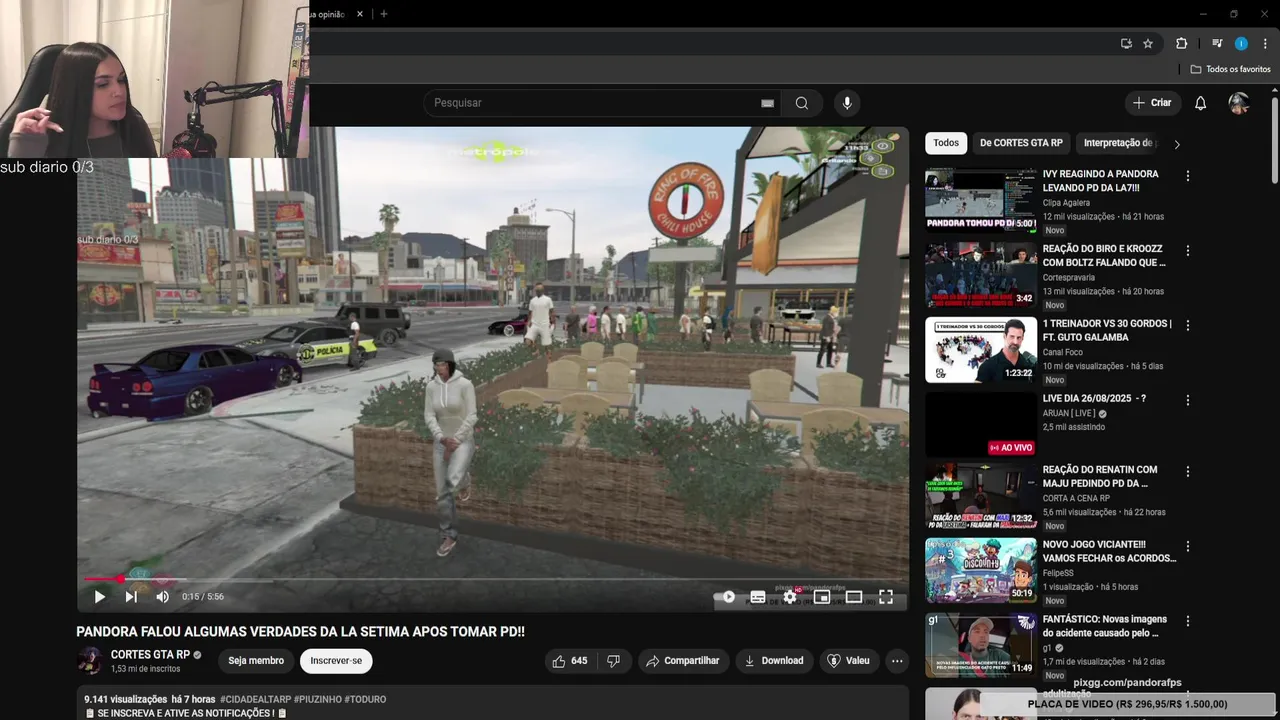The width and height of the screenshot is (1280, 720).
Task: Open the Chrome profile icon
Action: tap(1241, 43)
